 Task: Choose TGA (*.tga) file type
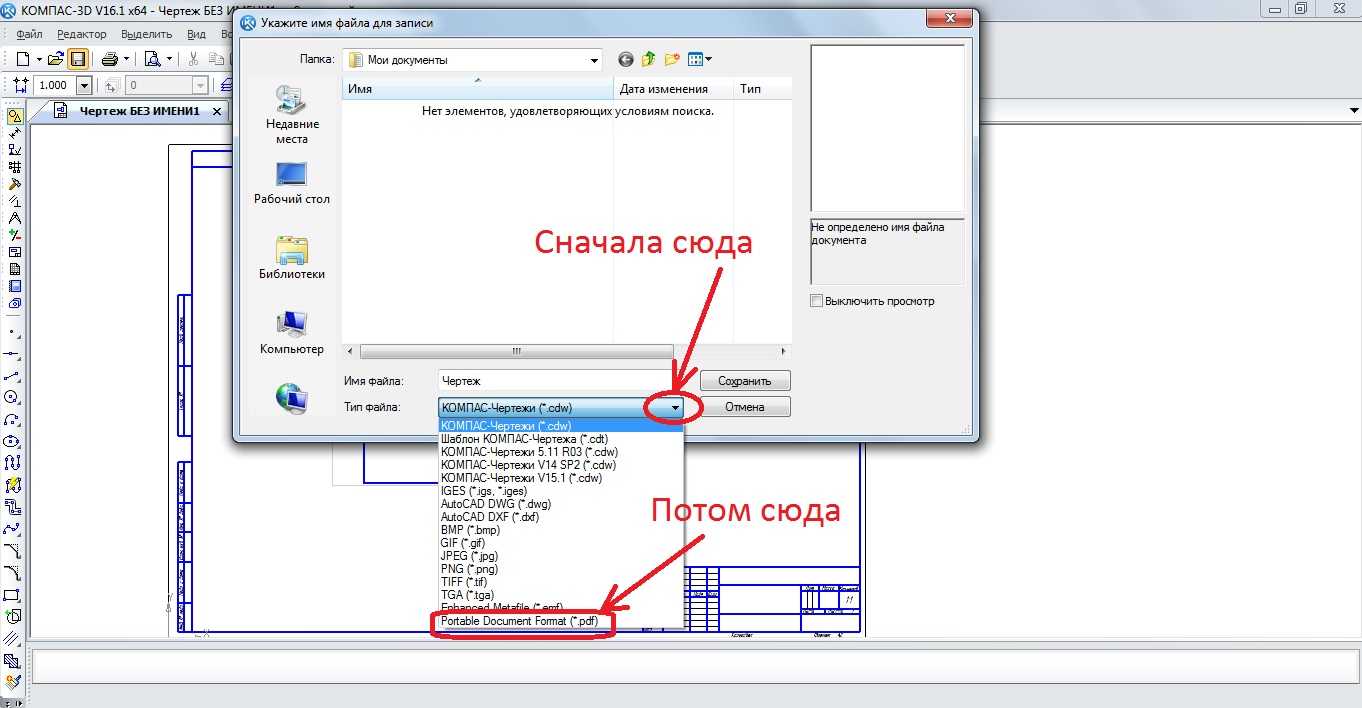467,595
